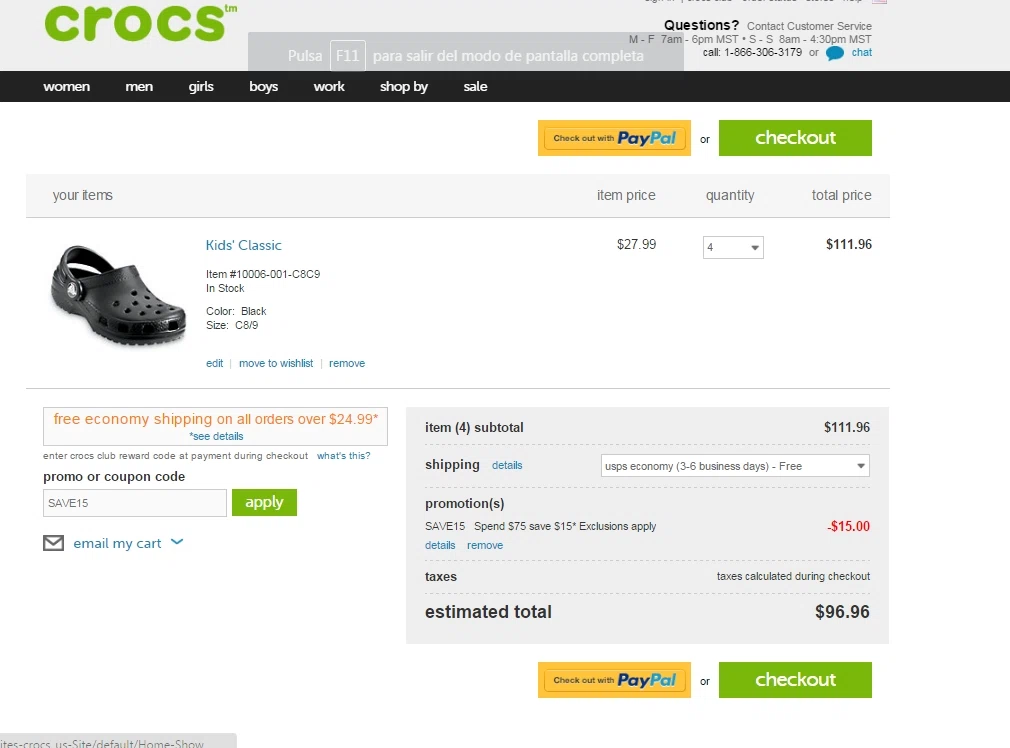Click the In Stock status text
This screenshot has width=1010, height=748.
225,288
